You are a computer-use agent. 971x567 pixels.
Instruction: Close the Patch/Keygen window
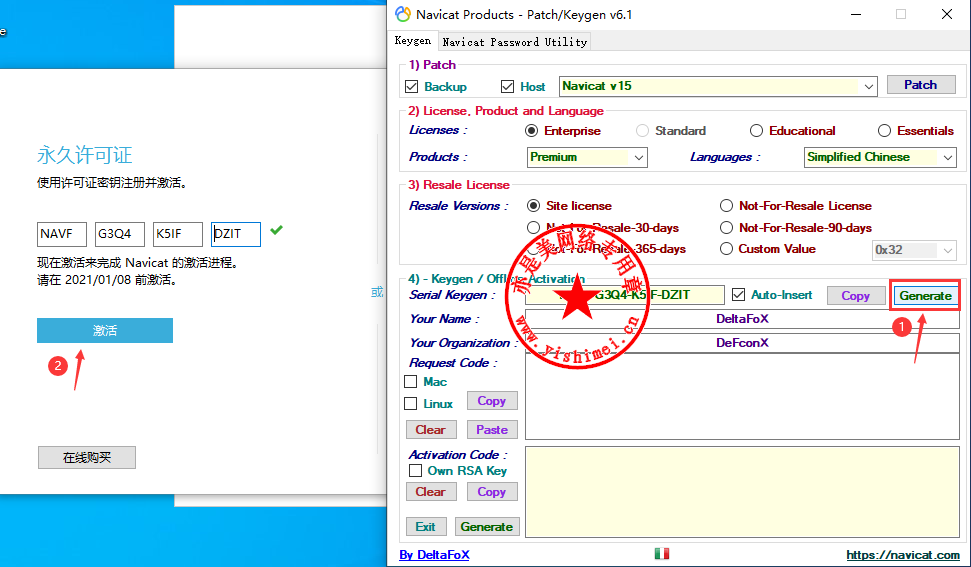[x=946, y=14]
